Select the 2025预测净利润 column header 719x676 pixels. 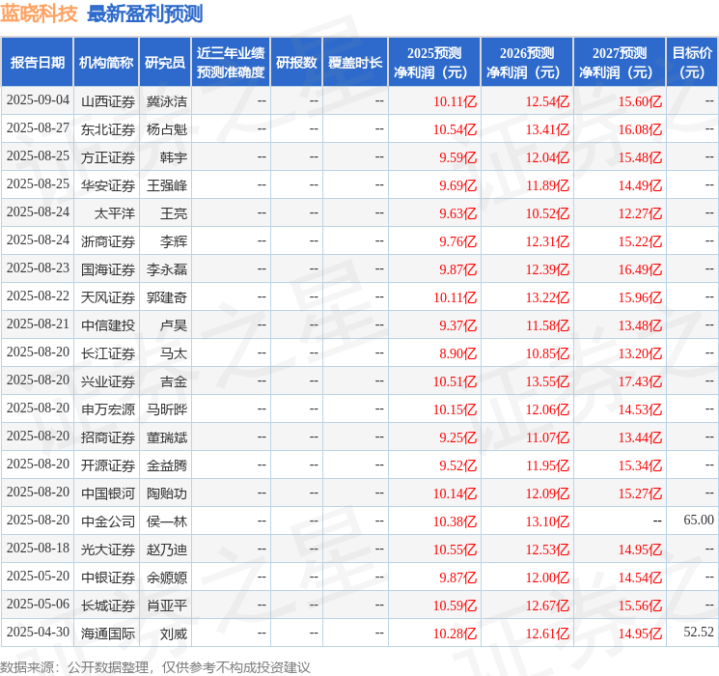click(434, 62)
